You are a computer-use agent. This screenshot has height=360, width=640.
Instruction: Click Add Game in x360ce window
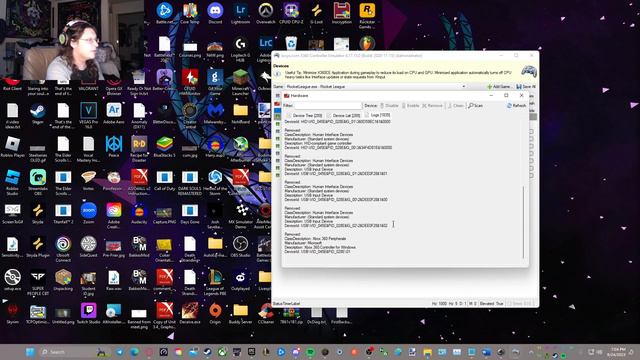pos(499,87)
